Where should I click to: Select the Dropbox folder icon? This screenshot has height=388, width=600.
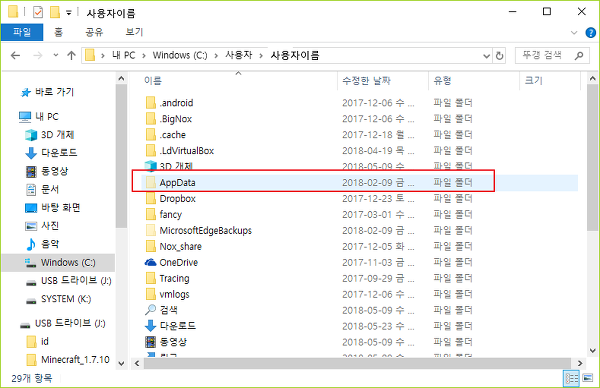pos(151,199)
